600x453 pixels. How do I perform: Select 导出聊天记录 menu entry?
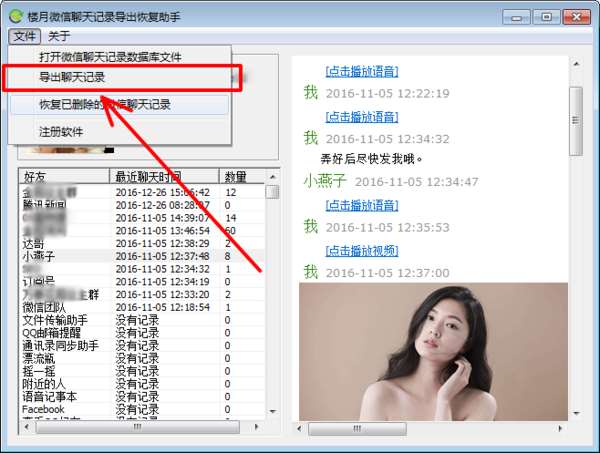pos(72,78)
